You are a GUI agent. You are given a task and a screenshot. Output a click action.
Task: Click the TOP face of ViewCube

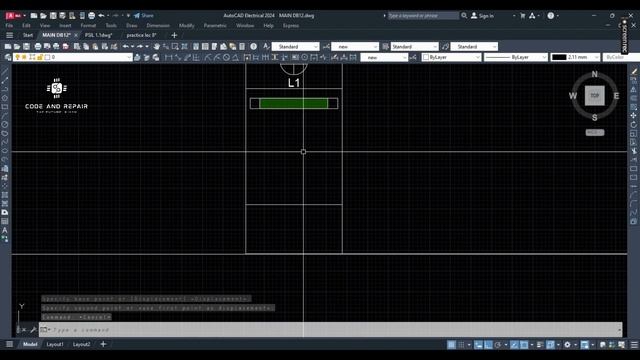pyautogui.click(x=594, y=96)
